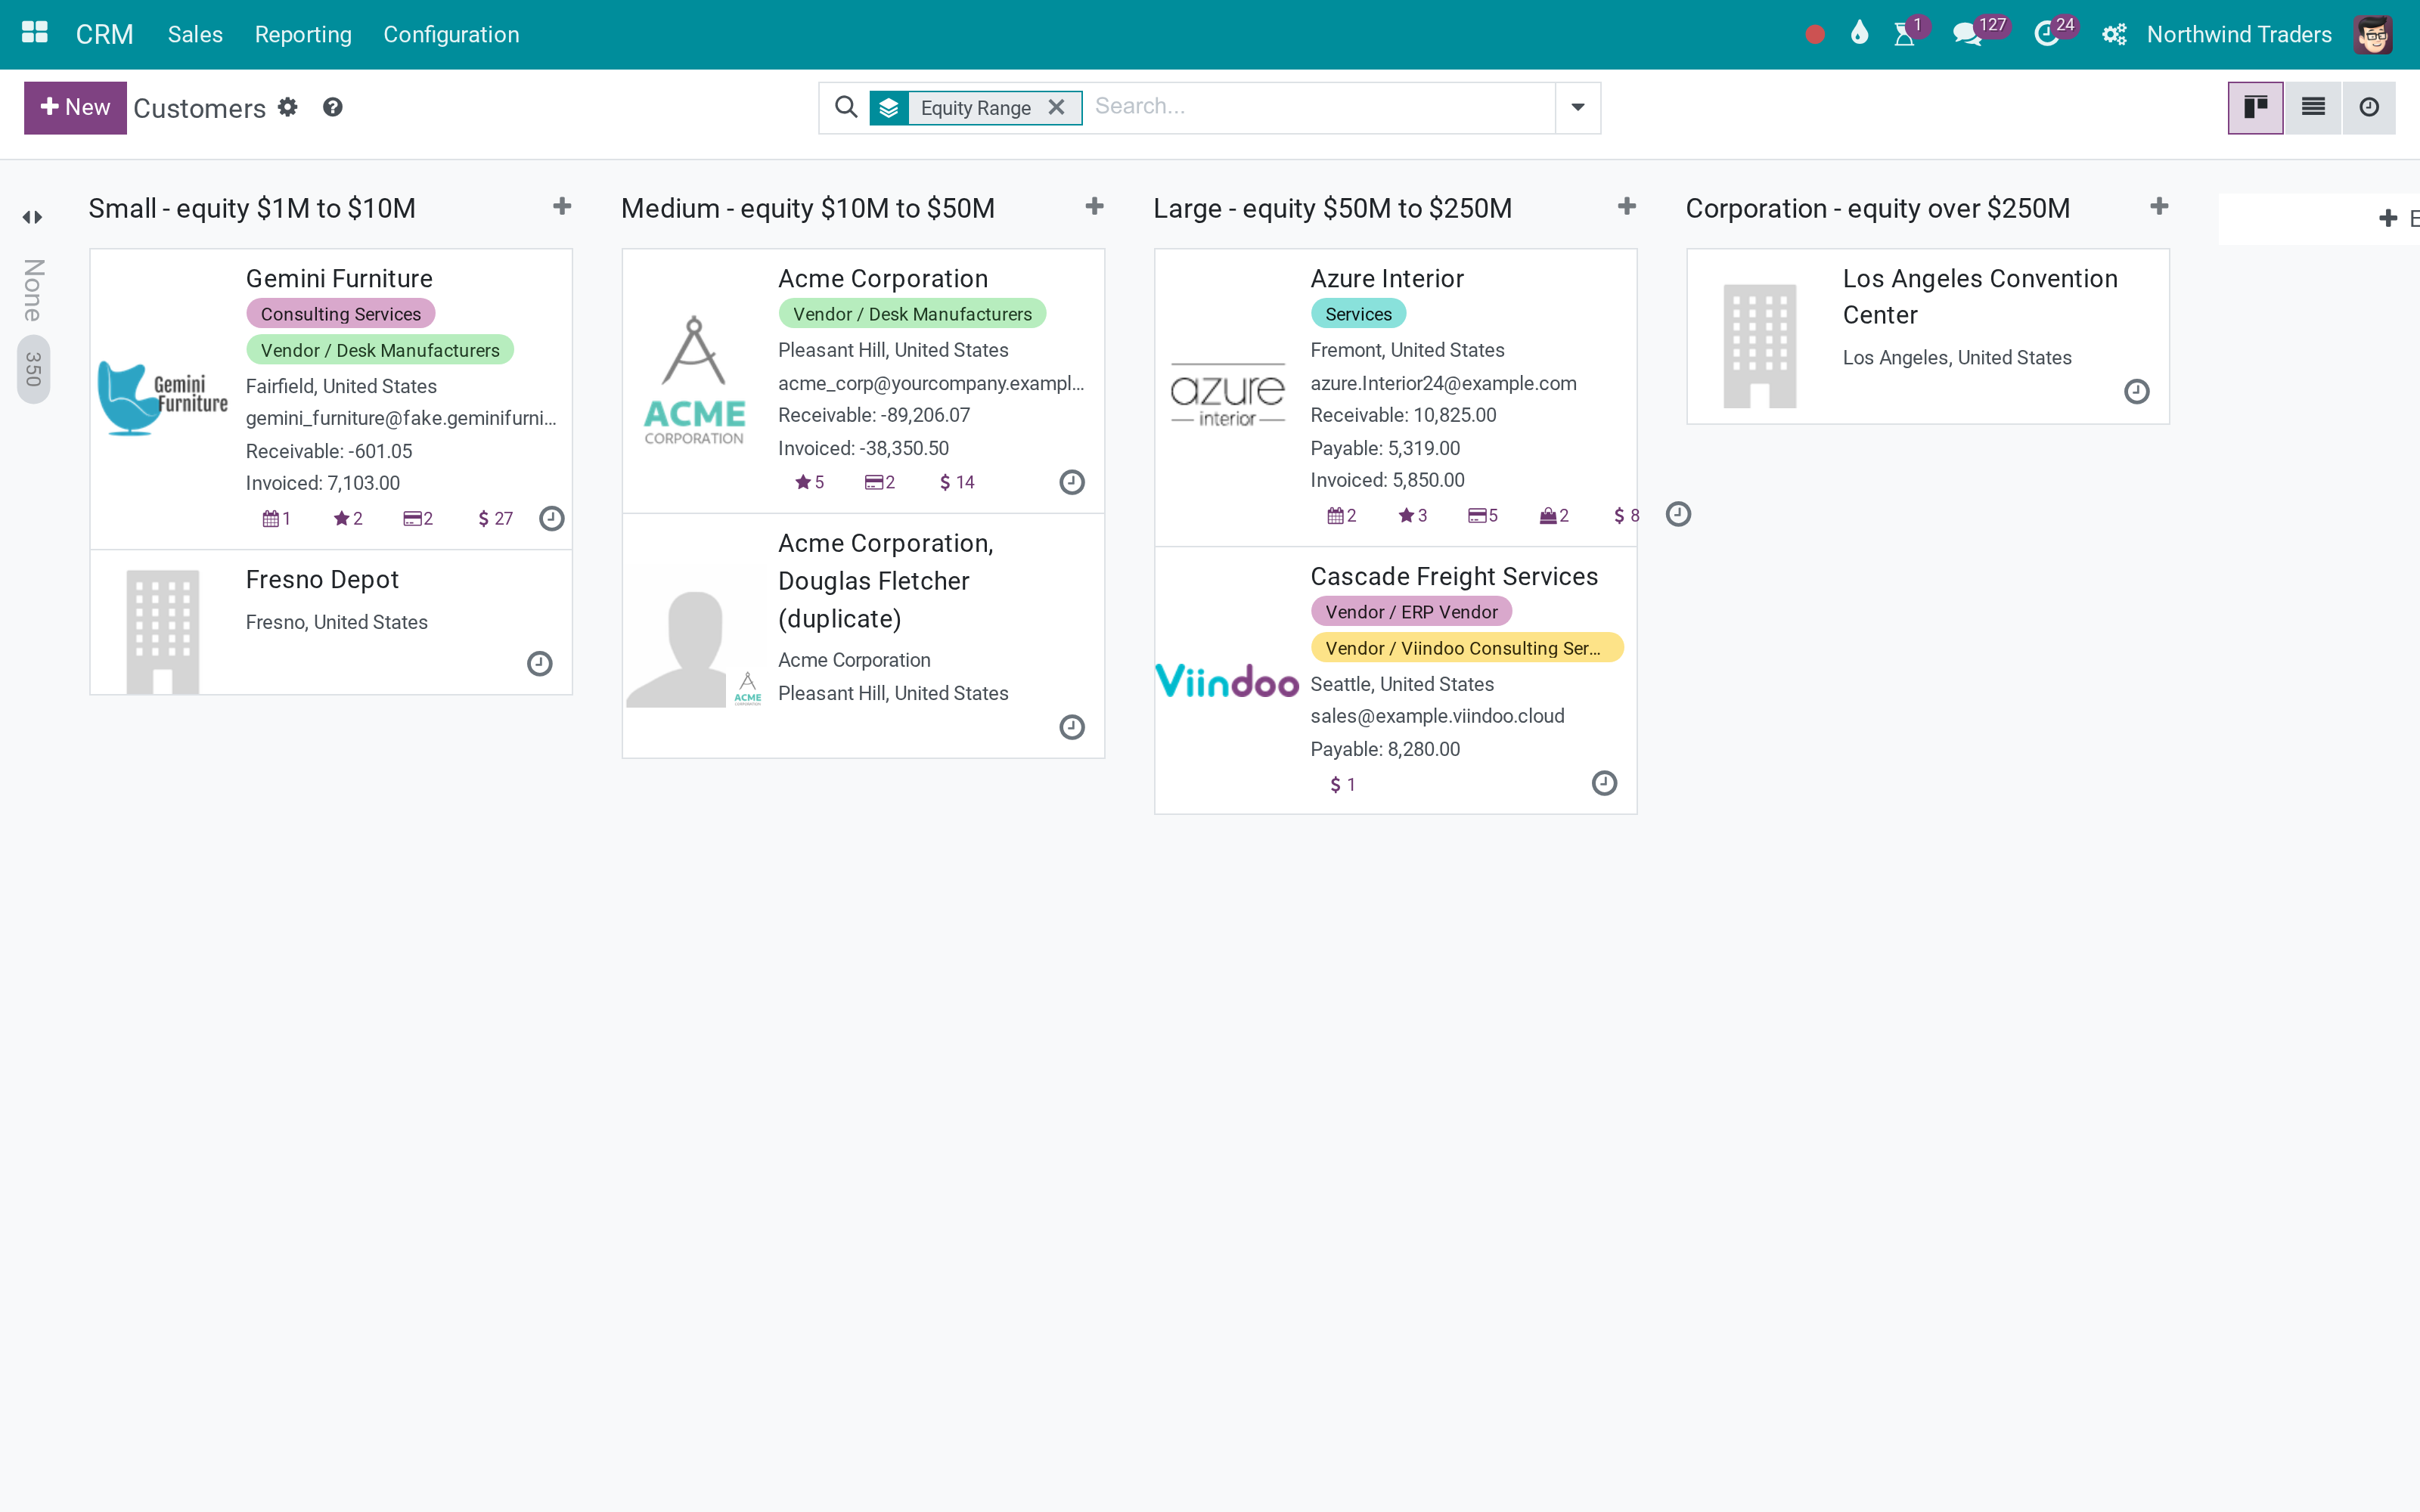Open Acme Corporation's opportunities star count
Image resolution: width=2420 pixels, height=1512 pixels.
809,482
